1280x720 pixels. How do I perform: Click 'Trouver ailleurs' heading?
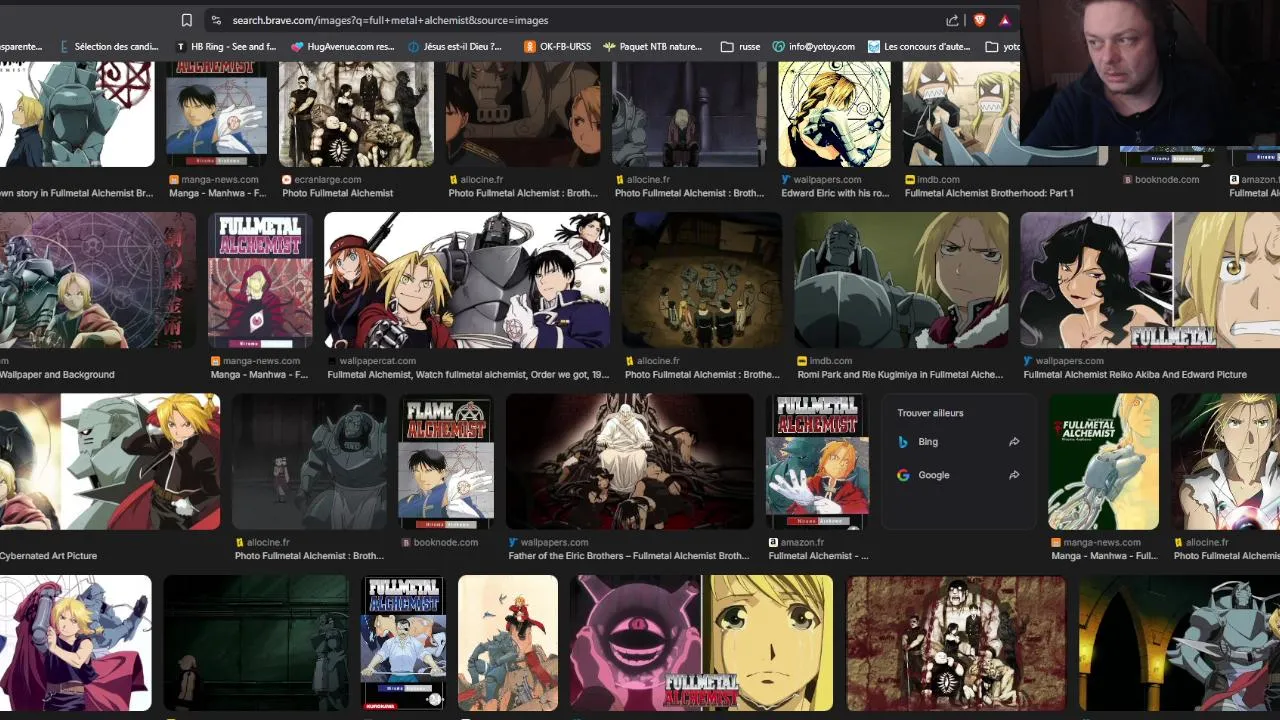pyautogui.click(x=930, y=413)
